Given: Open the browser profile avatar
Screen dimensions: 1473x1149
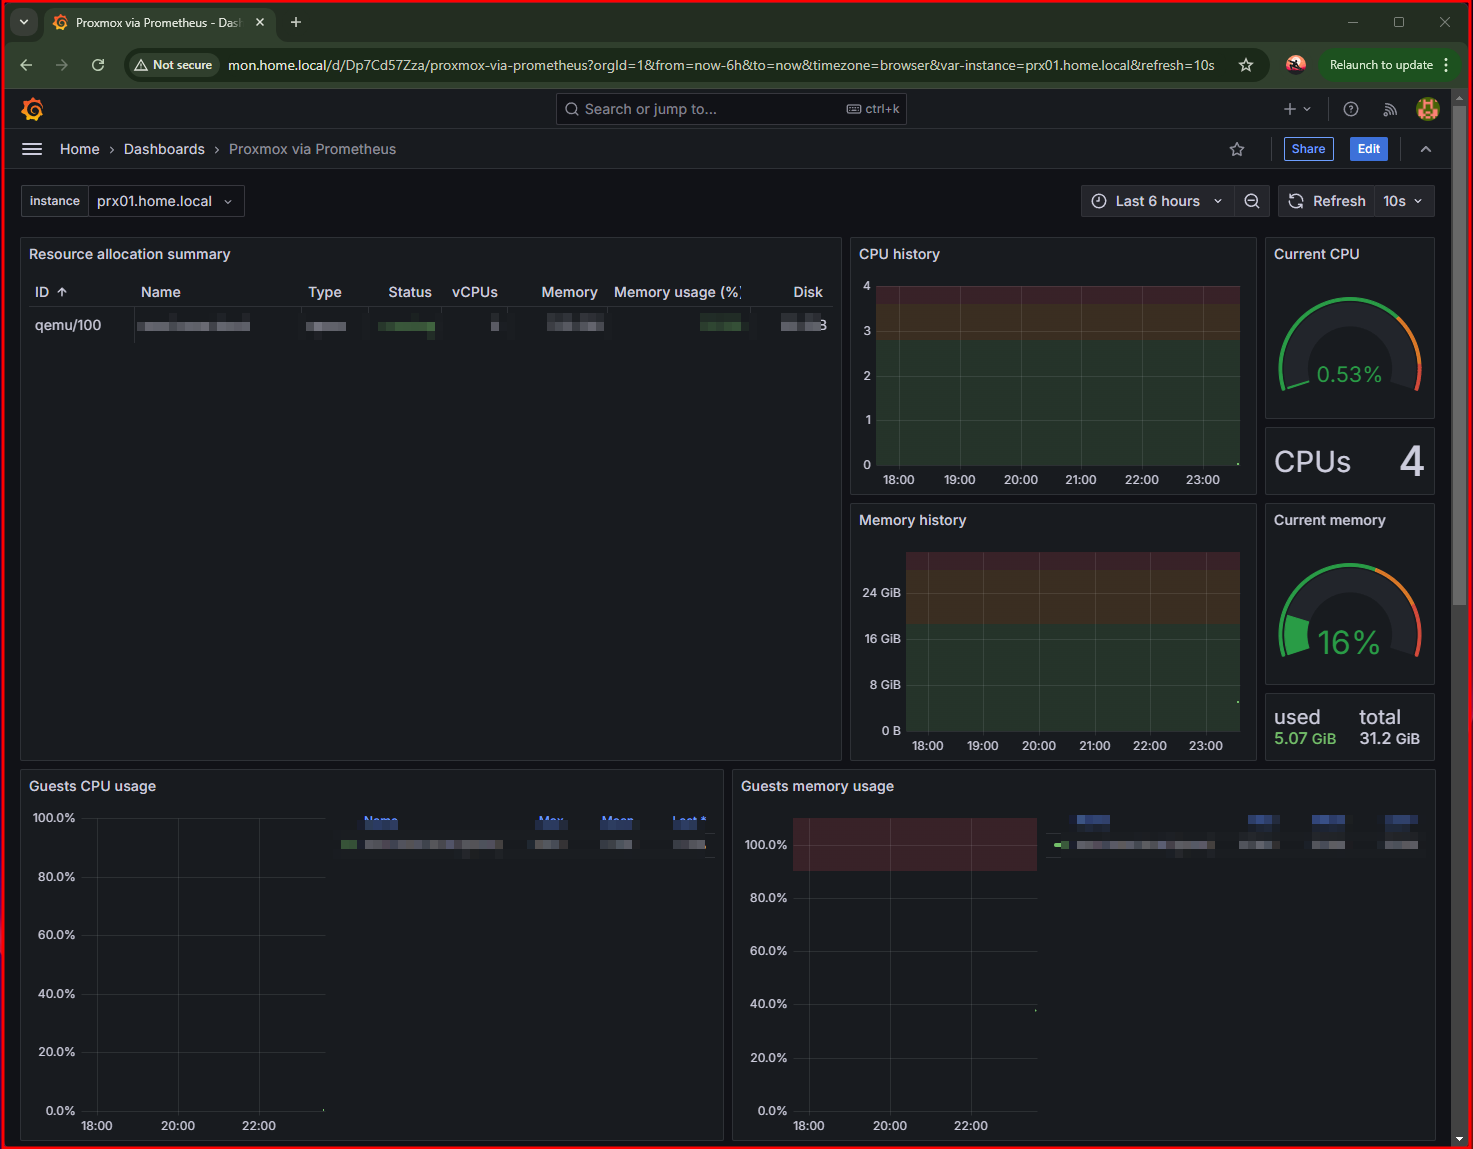Looking at the screenshot, I should pyautogui.click(x=1296, y=65).
